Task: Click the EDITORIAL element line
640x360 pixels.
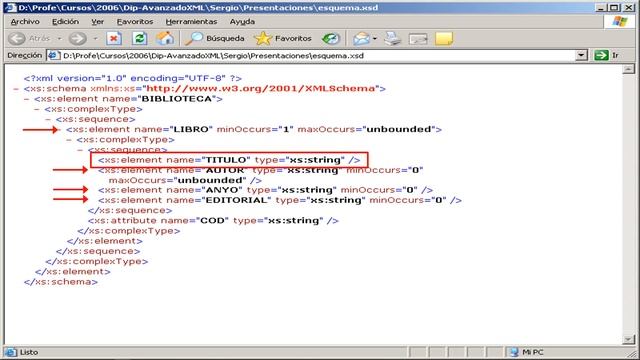Action: [x=280, y=200]
